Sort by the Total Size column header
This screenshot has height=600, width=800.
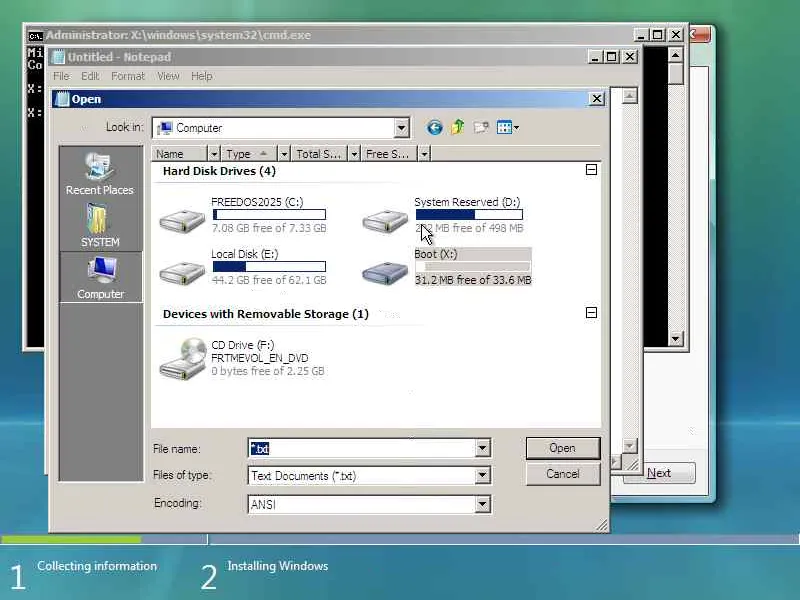pyautogui.click(x=320, y=154)
